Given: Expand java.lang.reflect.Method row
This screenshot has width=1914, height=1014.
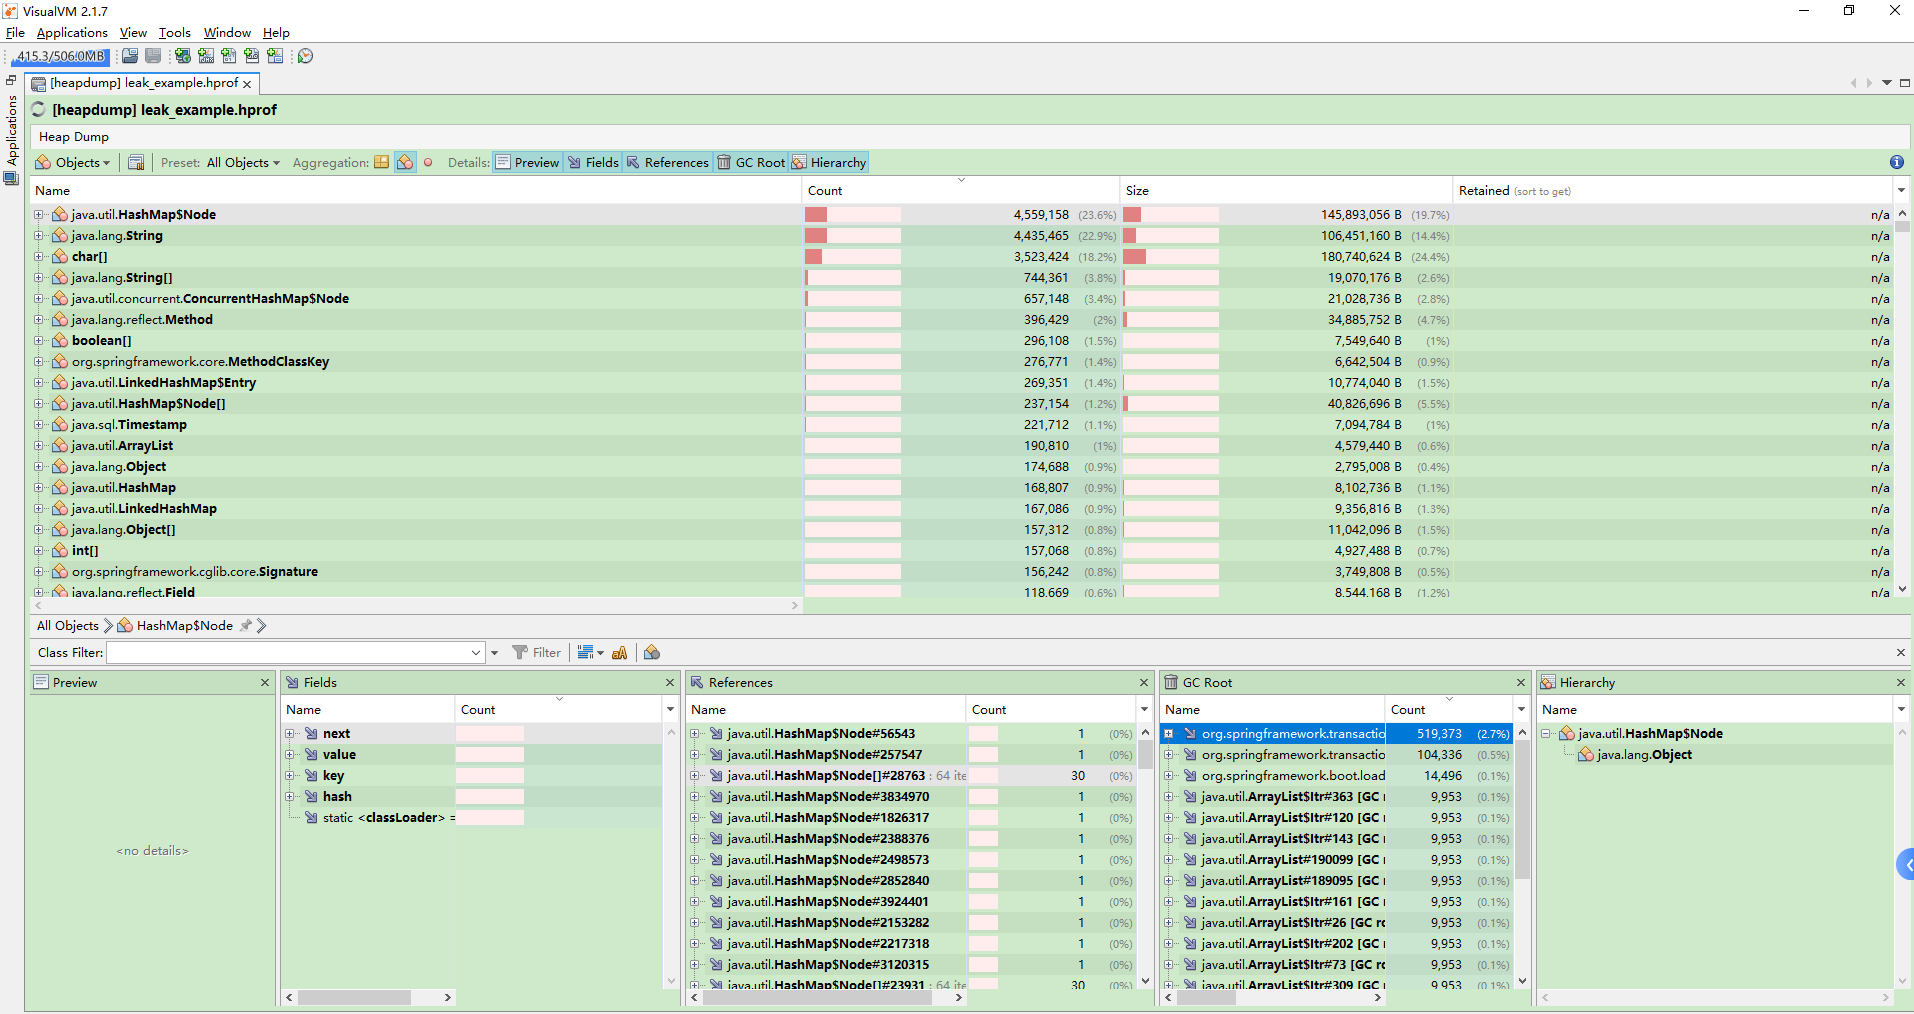Looking at the screenshot, I should (x=38, y=319).
